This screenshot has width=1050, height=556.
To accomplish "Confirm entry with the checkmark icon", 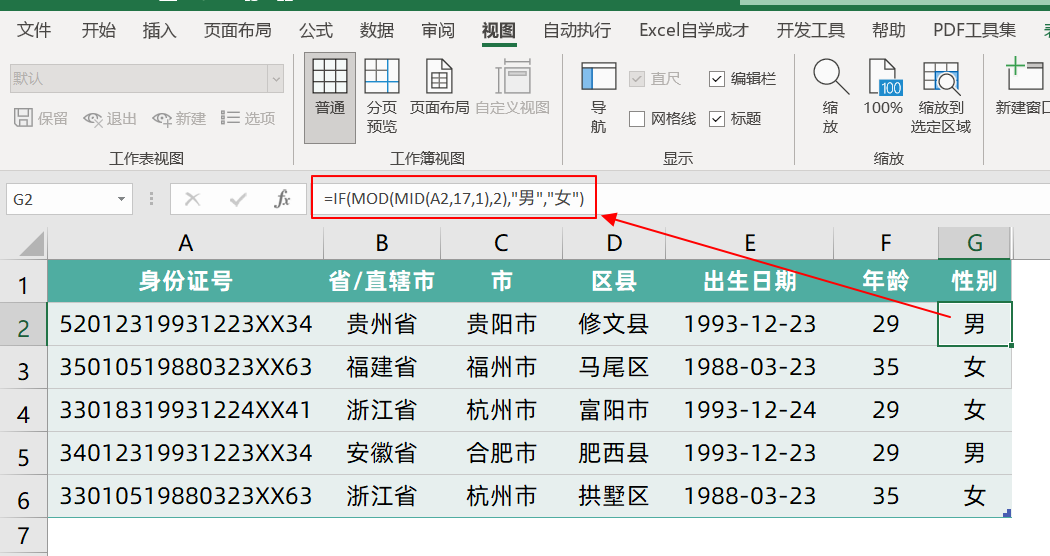I will 238,199.
